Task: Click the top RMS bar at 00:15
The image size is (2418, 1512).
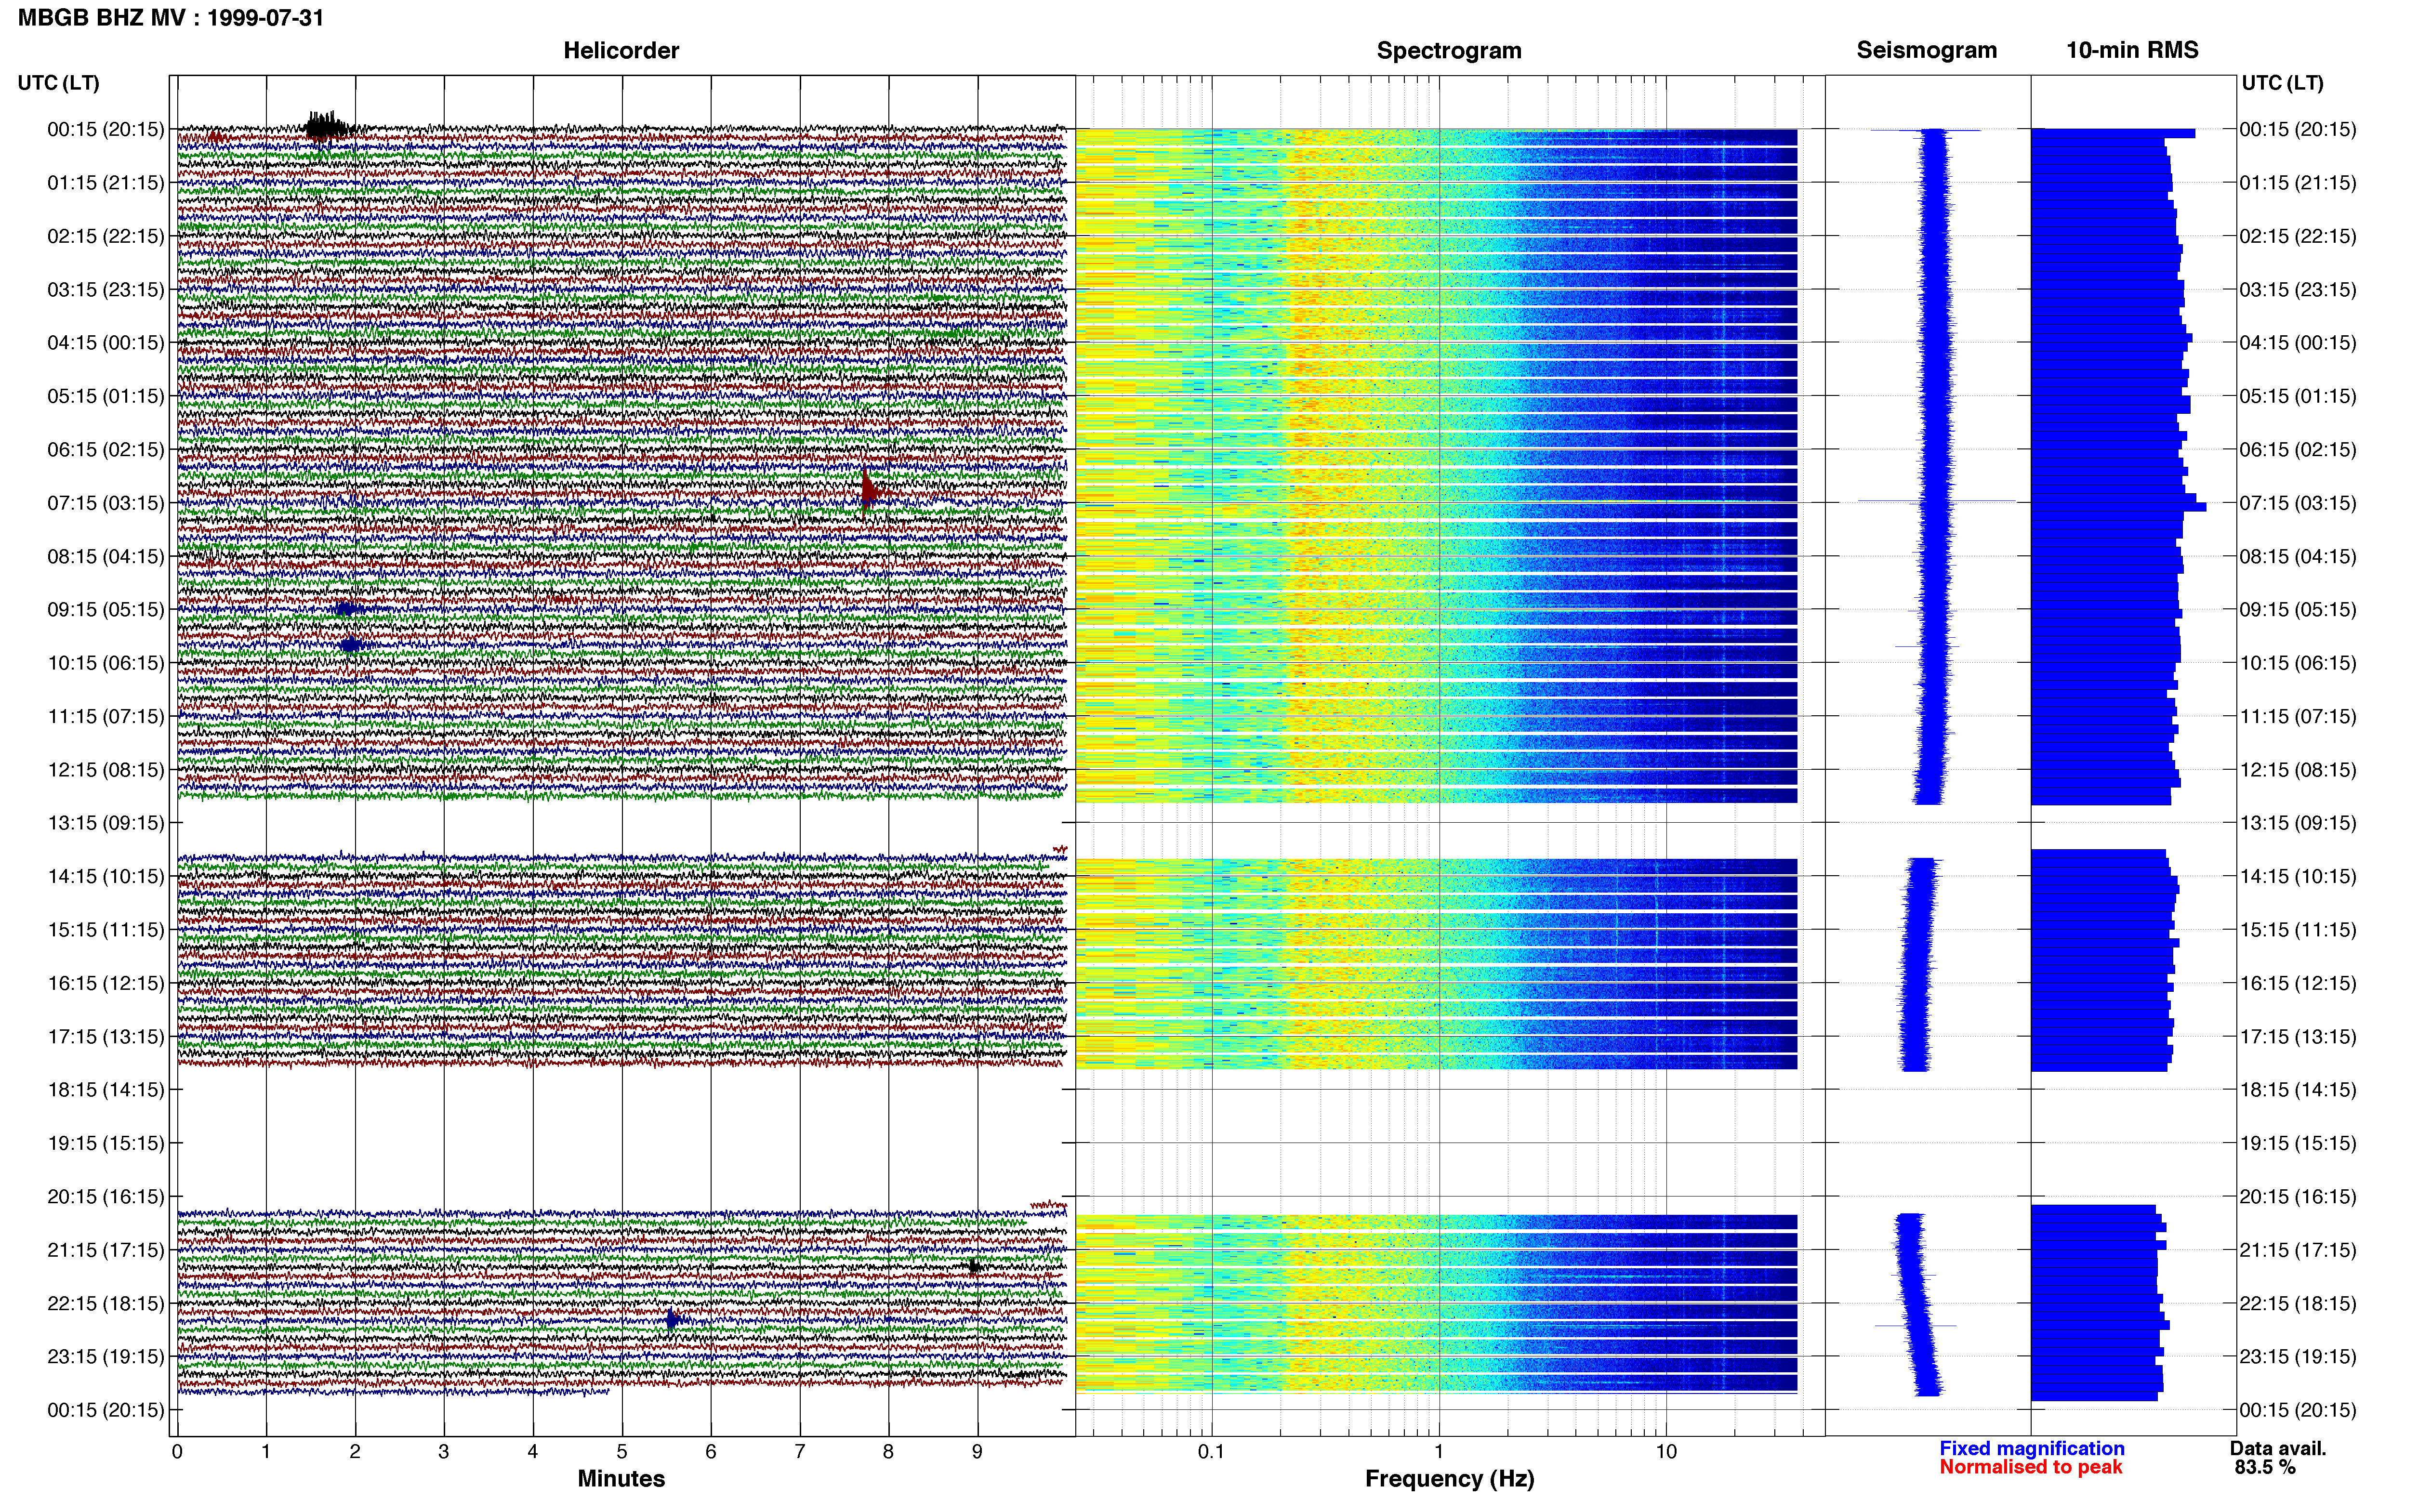Action: coord(2113,133)
